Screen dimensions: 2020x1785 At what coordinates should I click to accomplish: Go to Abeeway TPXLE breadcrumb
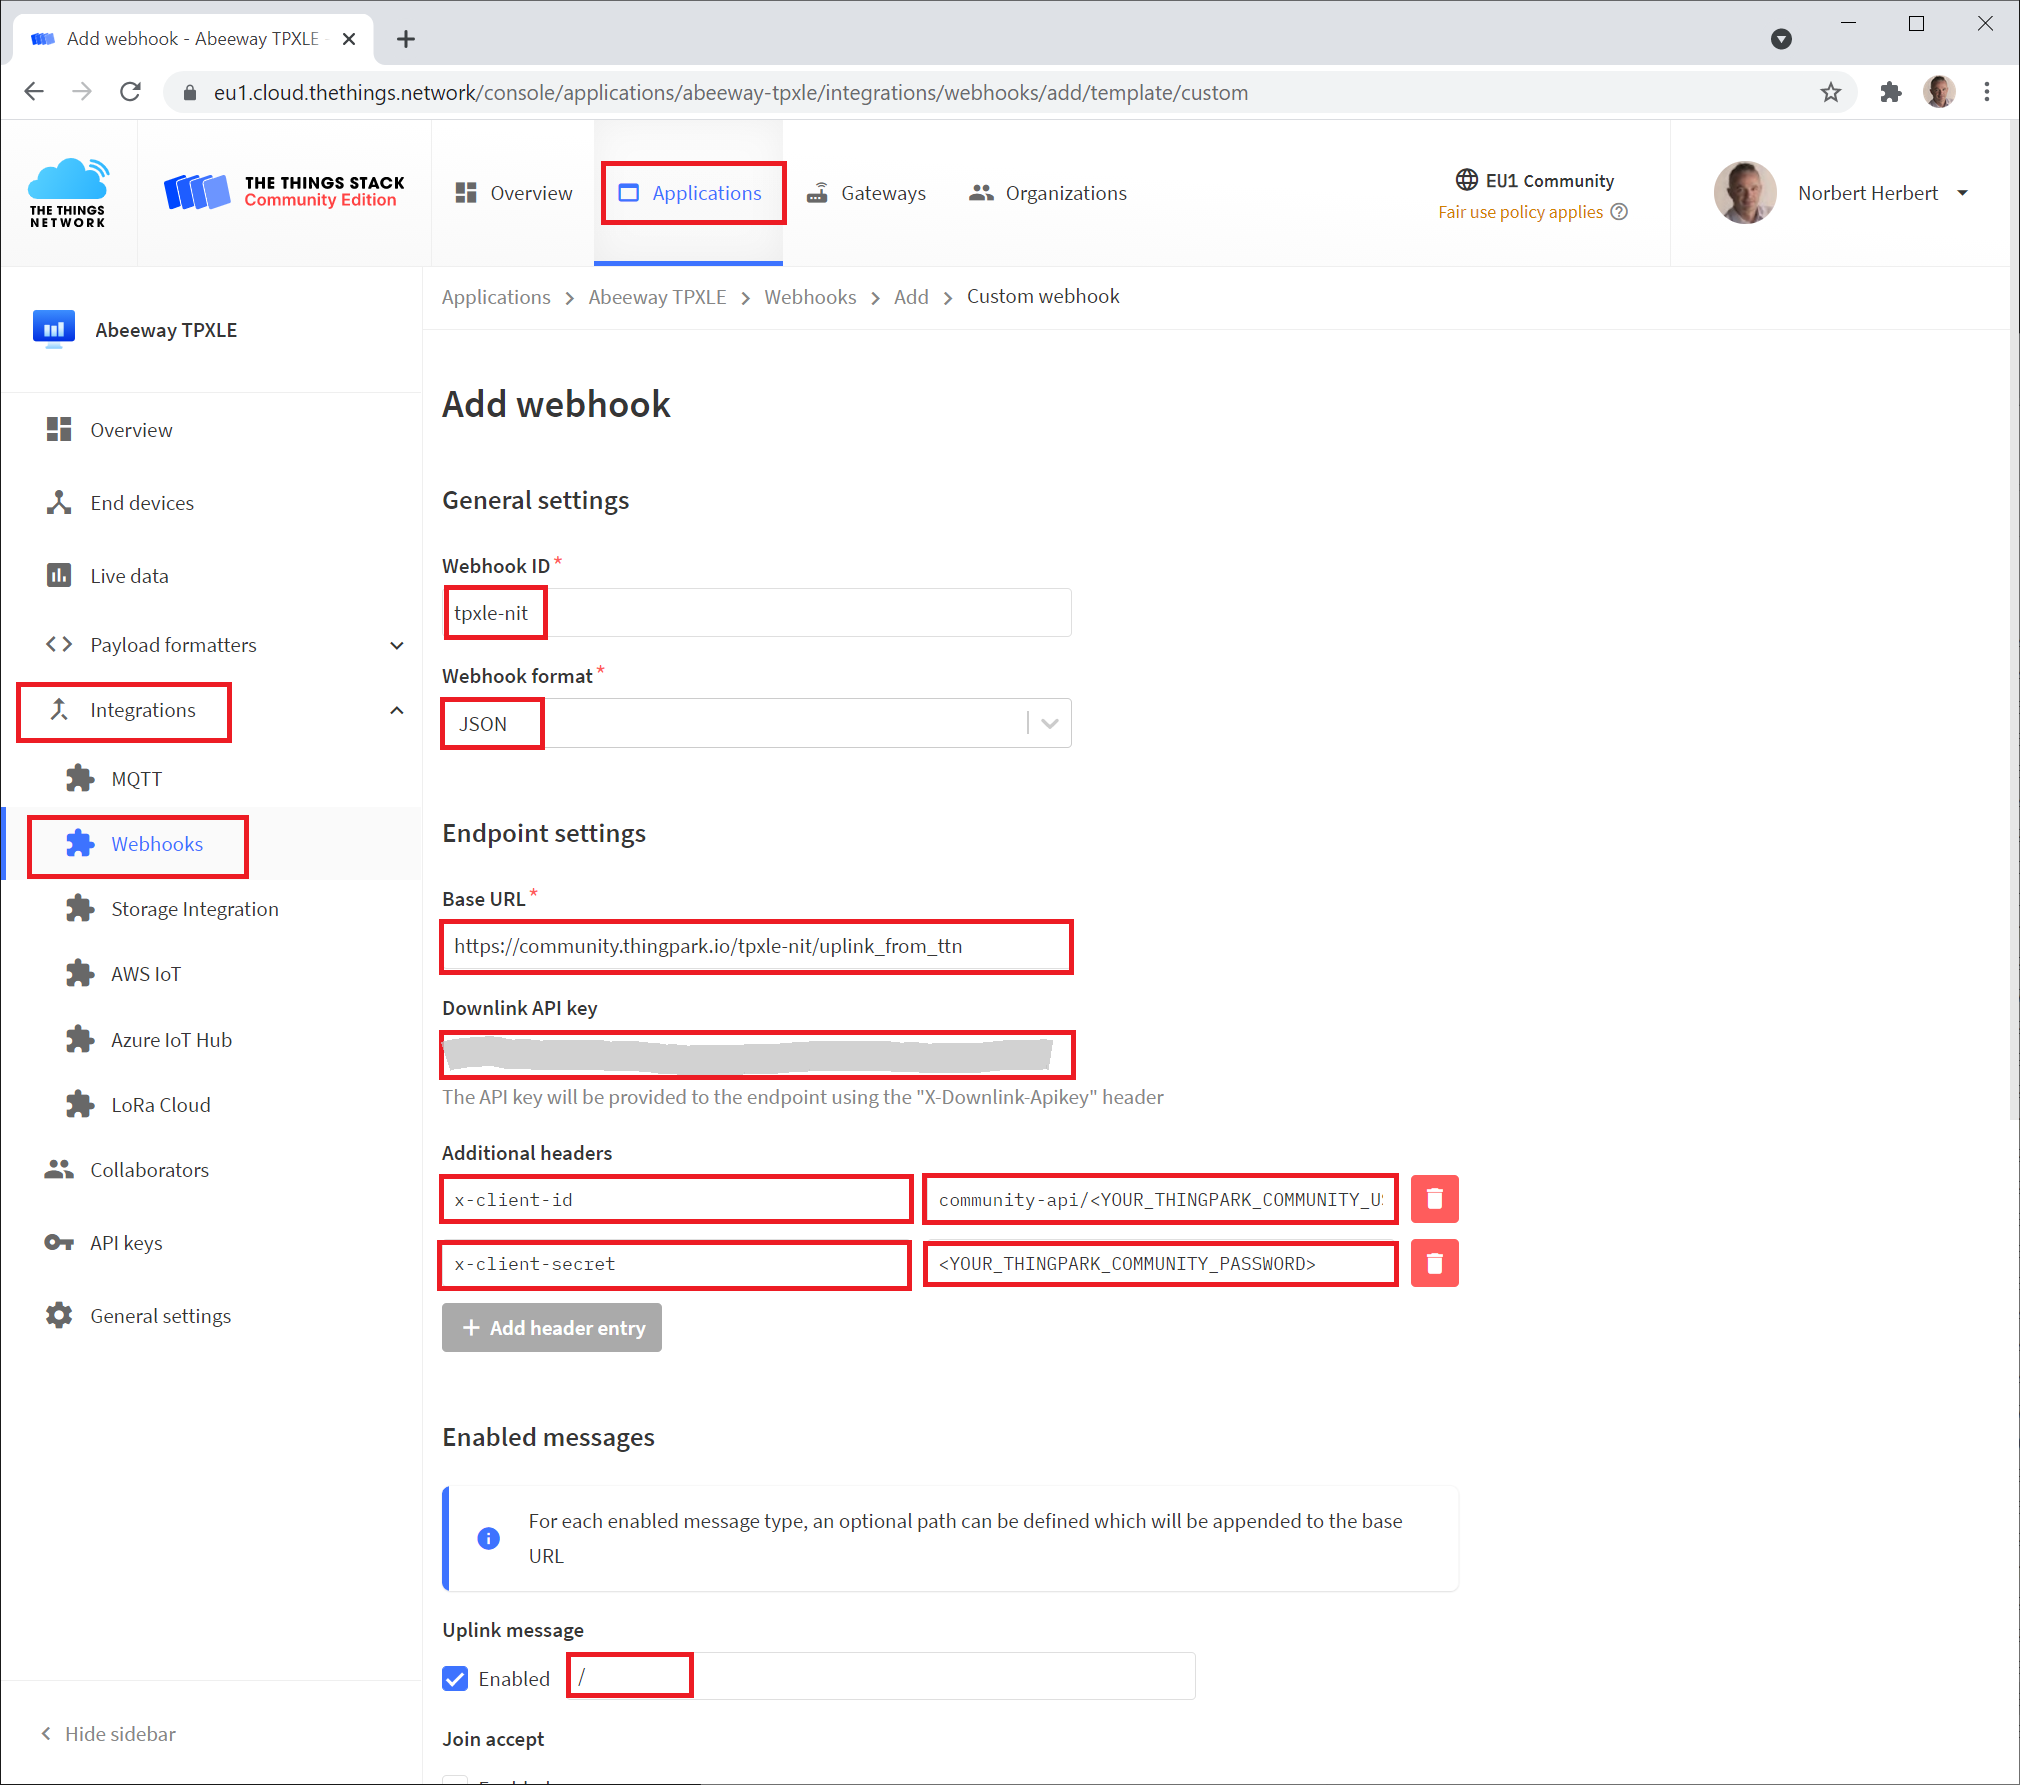(657, 297)
